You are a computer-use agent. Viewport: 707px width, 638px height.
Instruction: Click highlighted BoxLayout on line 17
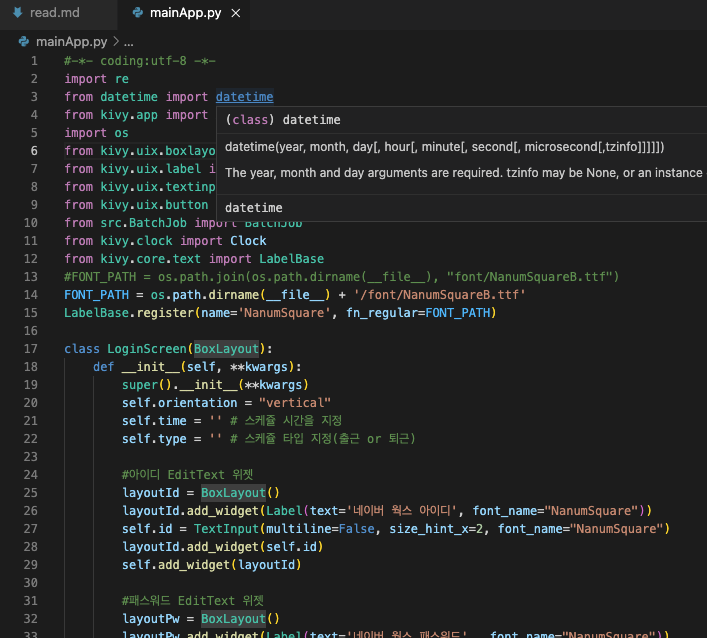[x=226, y=349]
